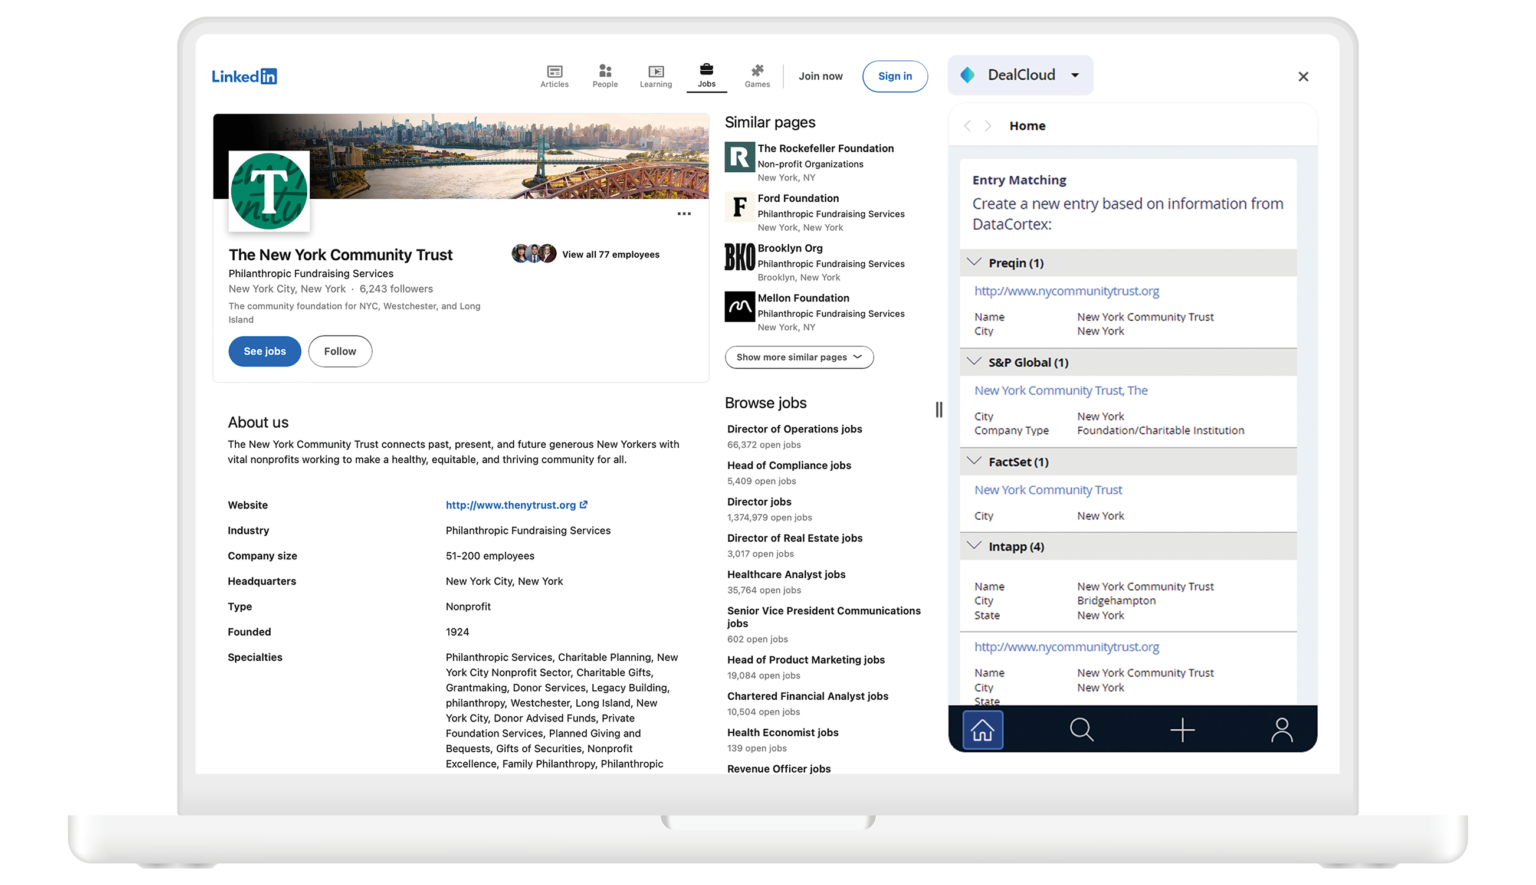The image size is (1536, 885).
Task: Collapse the Intapp (4) results group
Action: 974,546
